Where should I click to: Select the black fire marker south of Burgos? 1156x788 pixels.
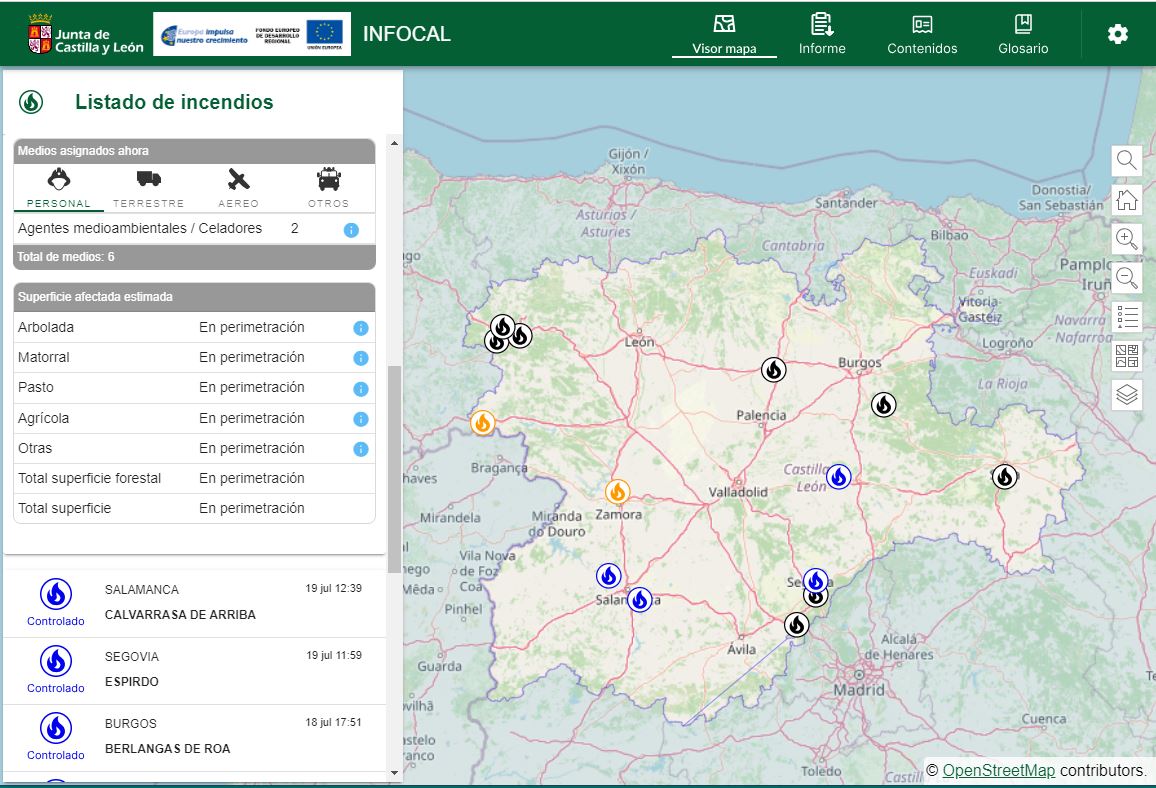point(883,405)
